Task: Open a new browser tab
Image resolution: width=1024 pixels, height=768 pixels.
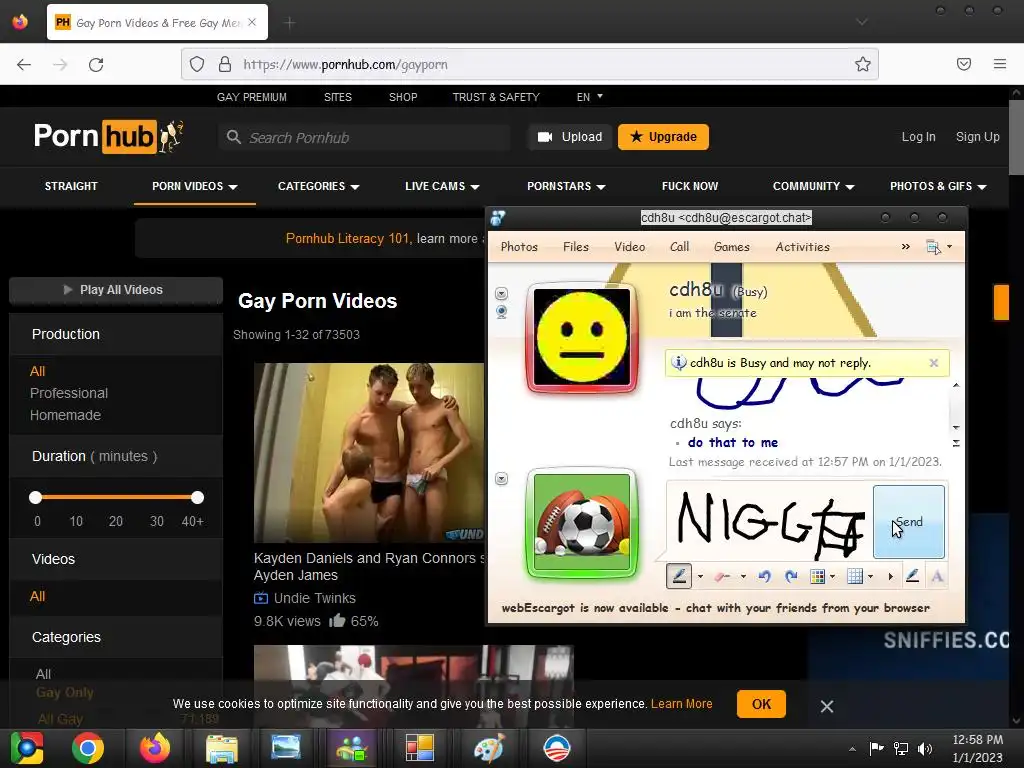Action: pyautogui.click(x=289, y=23)
